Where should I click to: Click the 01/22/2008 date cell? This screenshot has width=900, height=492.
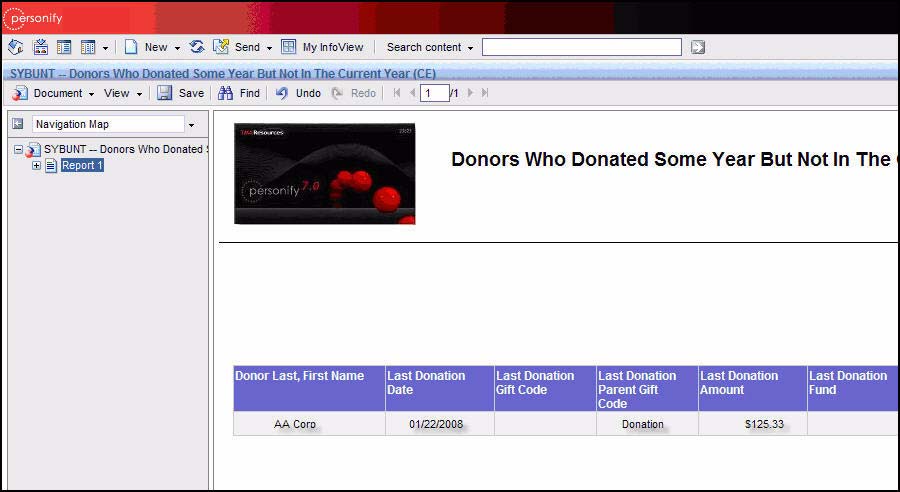coord(440,424)
